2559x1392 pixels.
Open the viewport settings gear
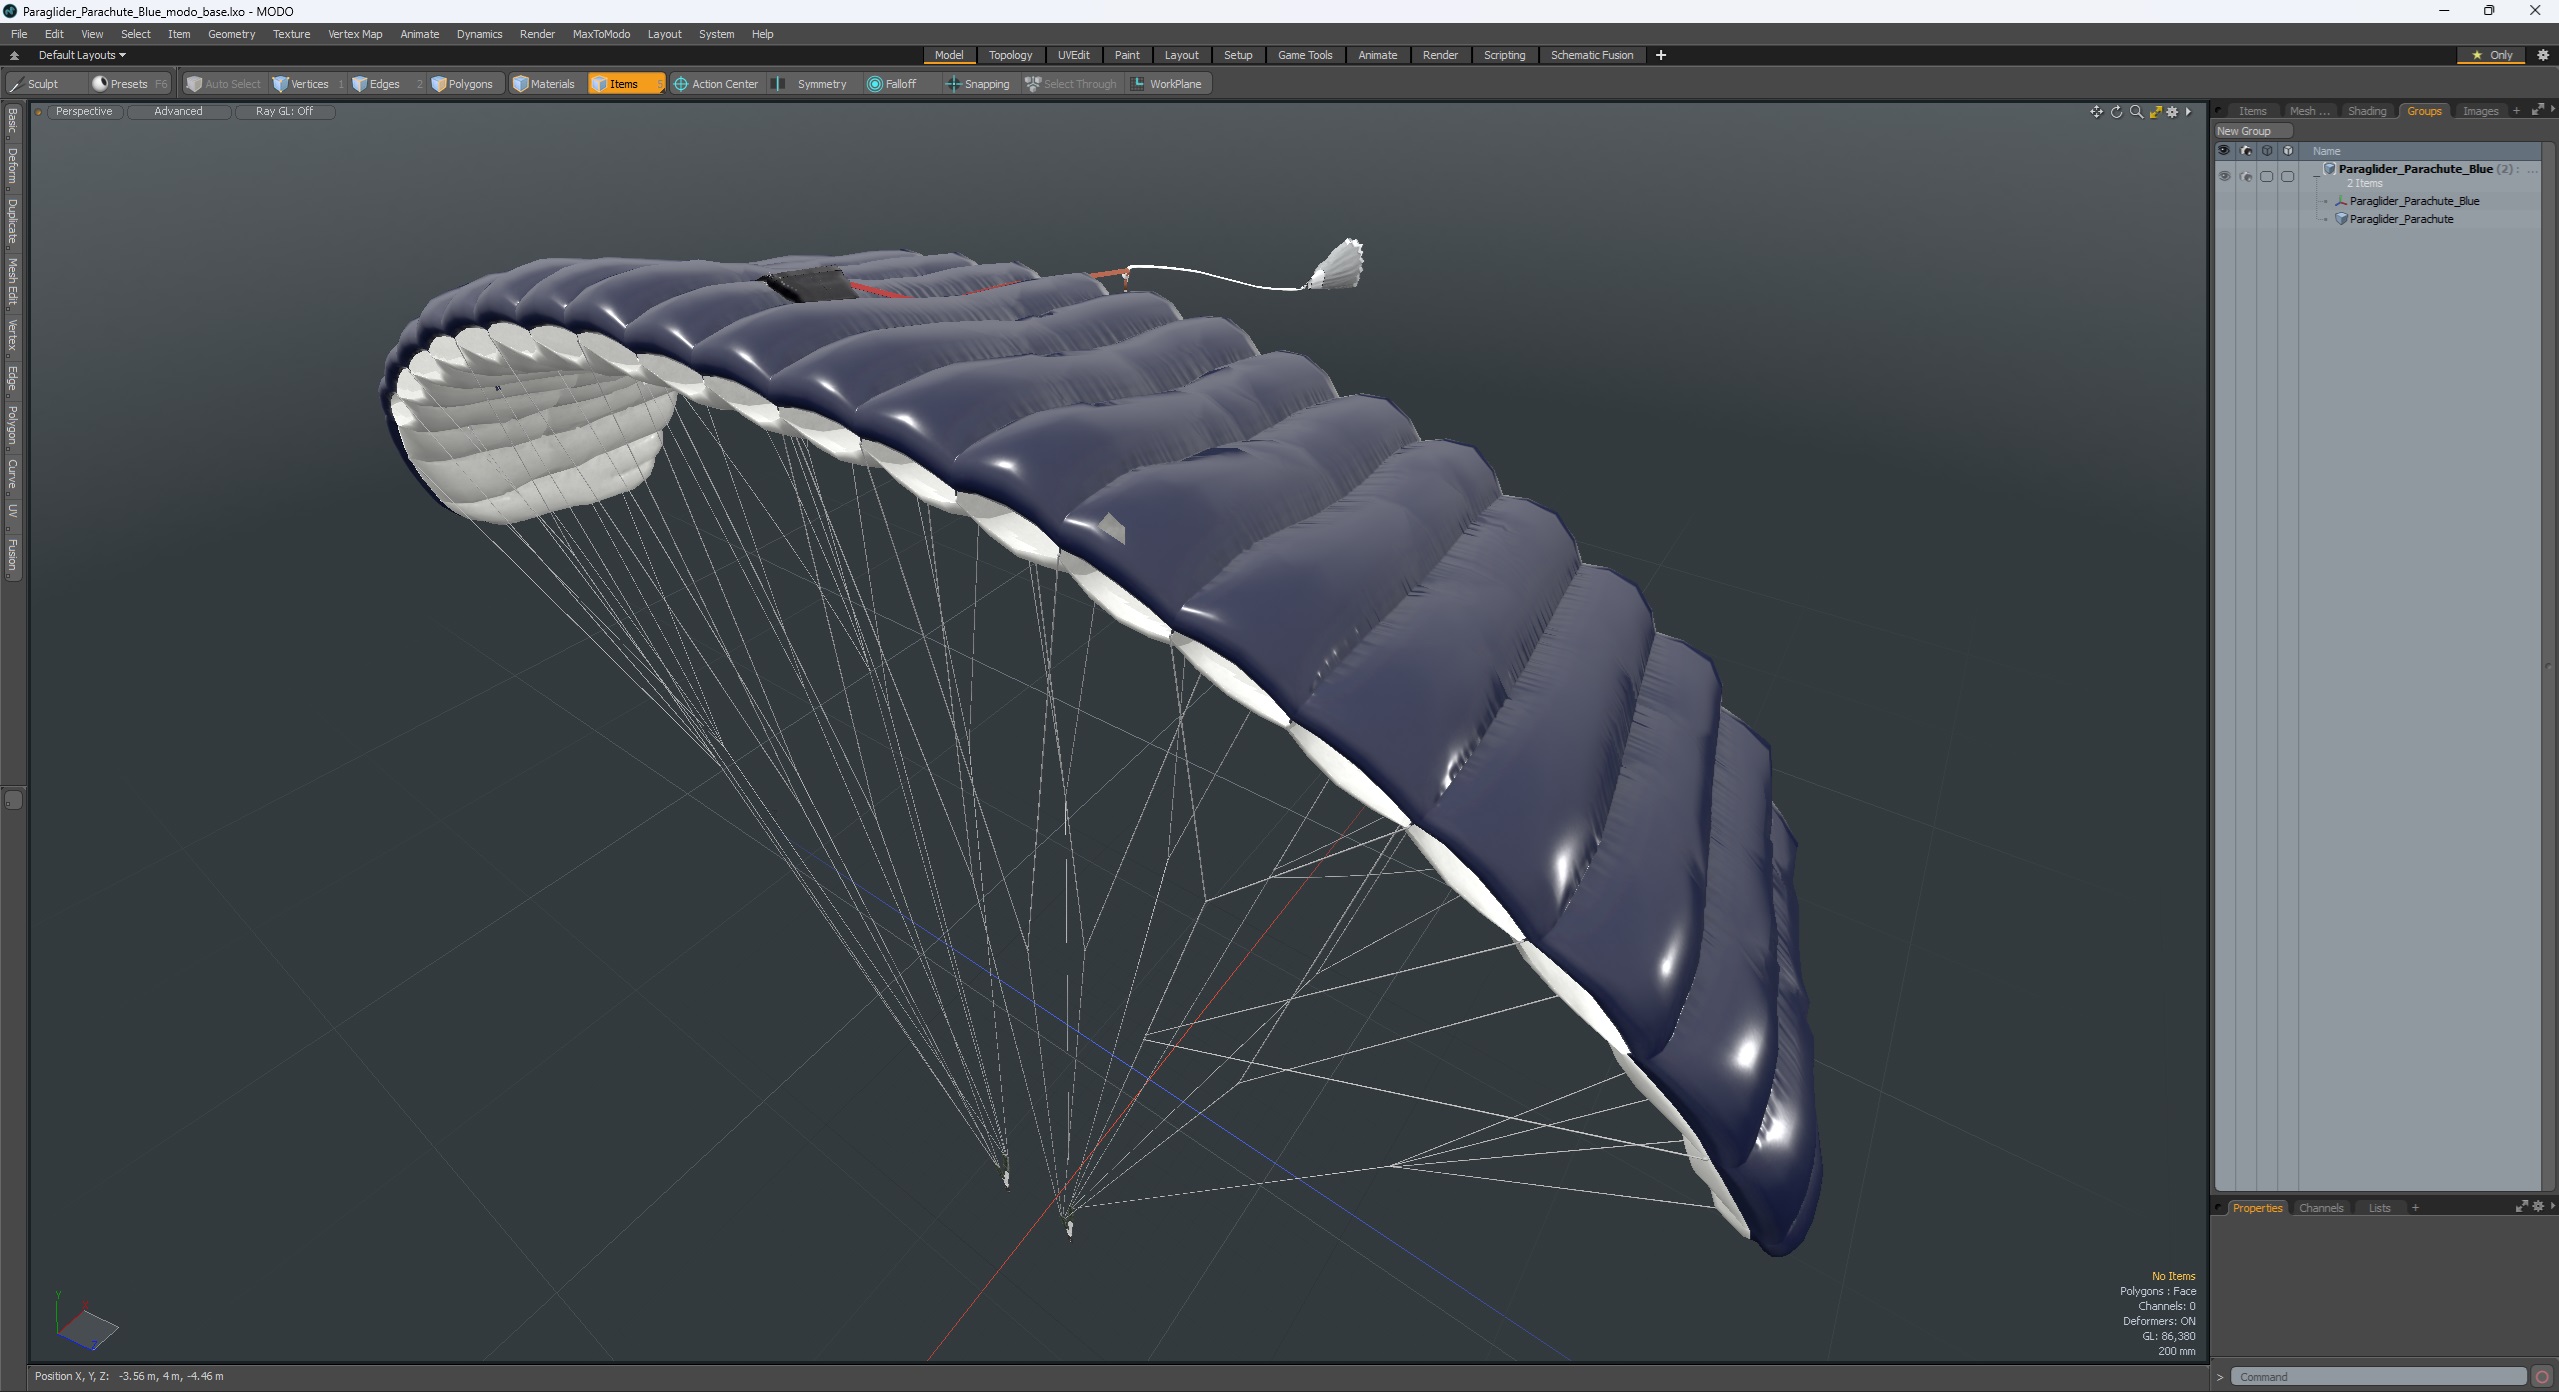2172,112
